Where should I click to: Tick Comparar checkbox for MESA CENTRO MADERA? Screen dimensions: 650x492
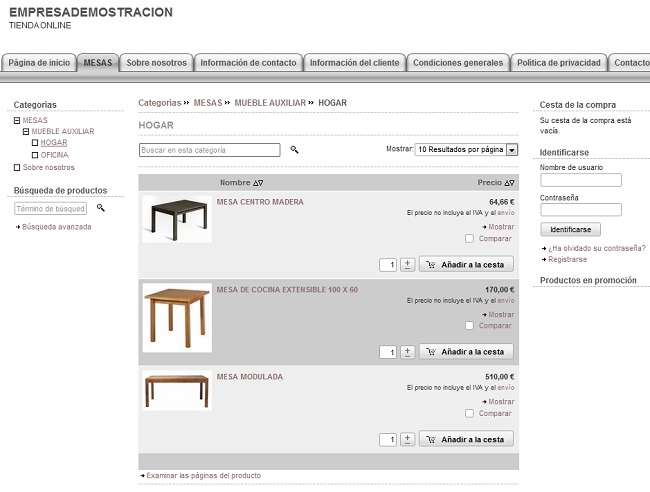(x=469, y=239)
